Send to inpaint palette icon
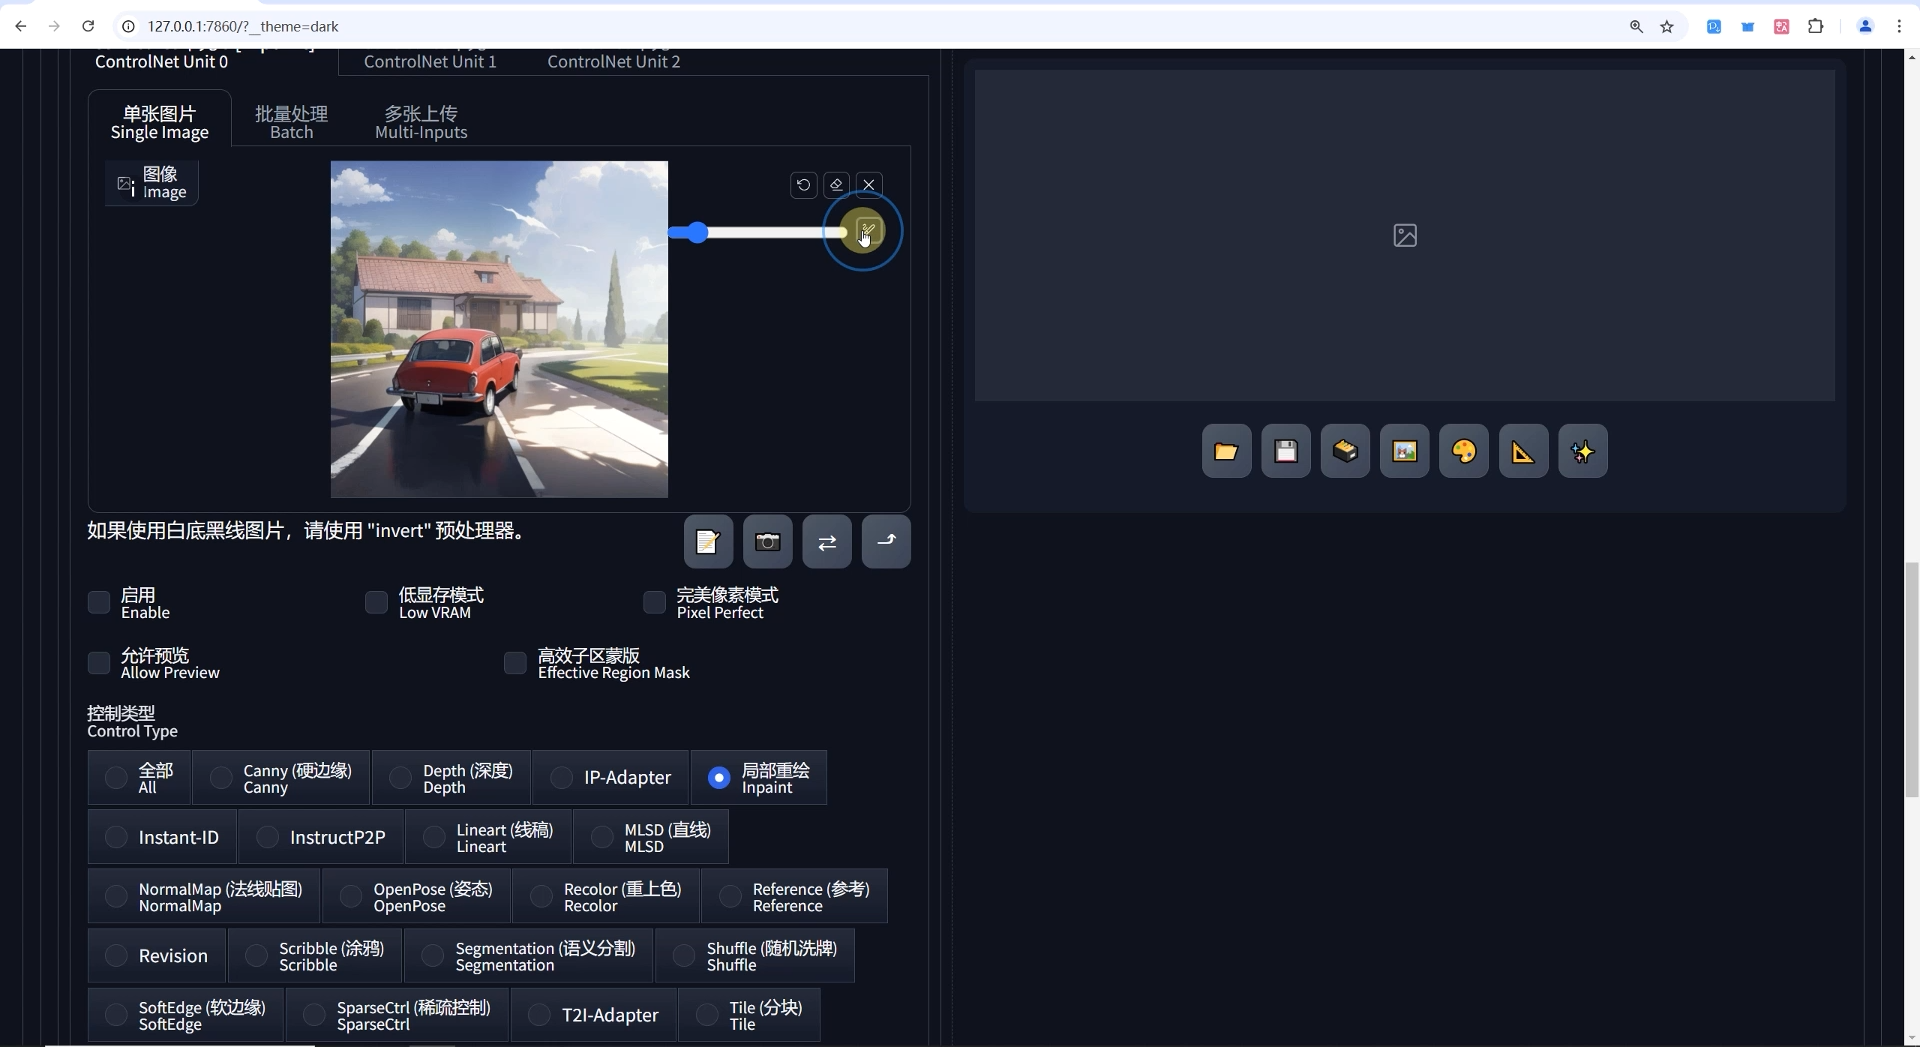This screenshot has width=1920, height=1047. 1464,451
